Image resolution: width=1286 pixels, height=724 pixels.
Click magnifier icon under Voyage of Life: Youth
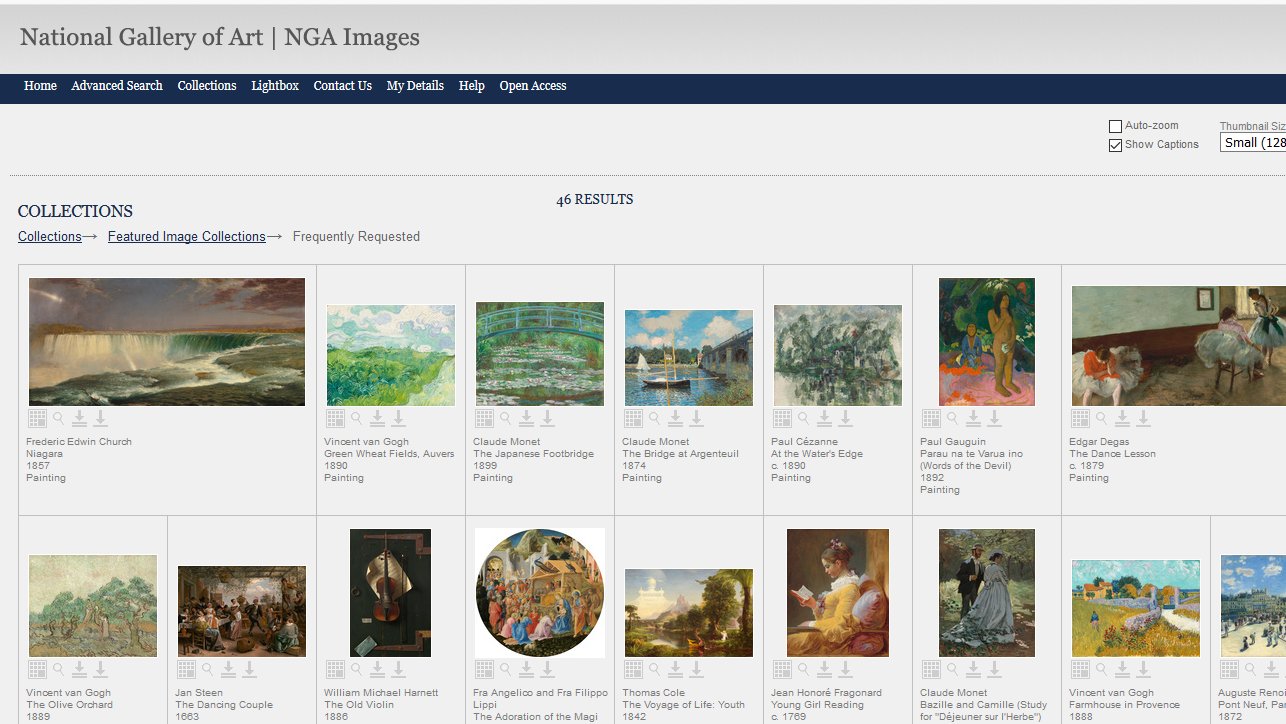pyautogui.click(x=655, y=669)
